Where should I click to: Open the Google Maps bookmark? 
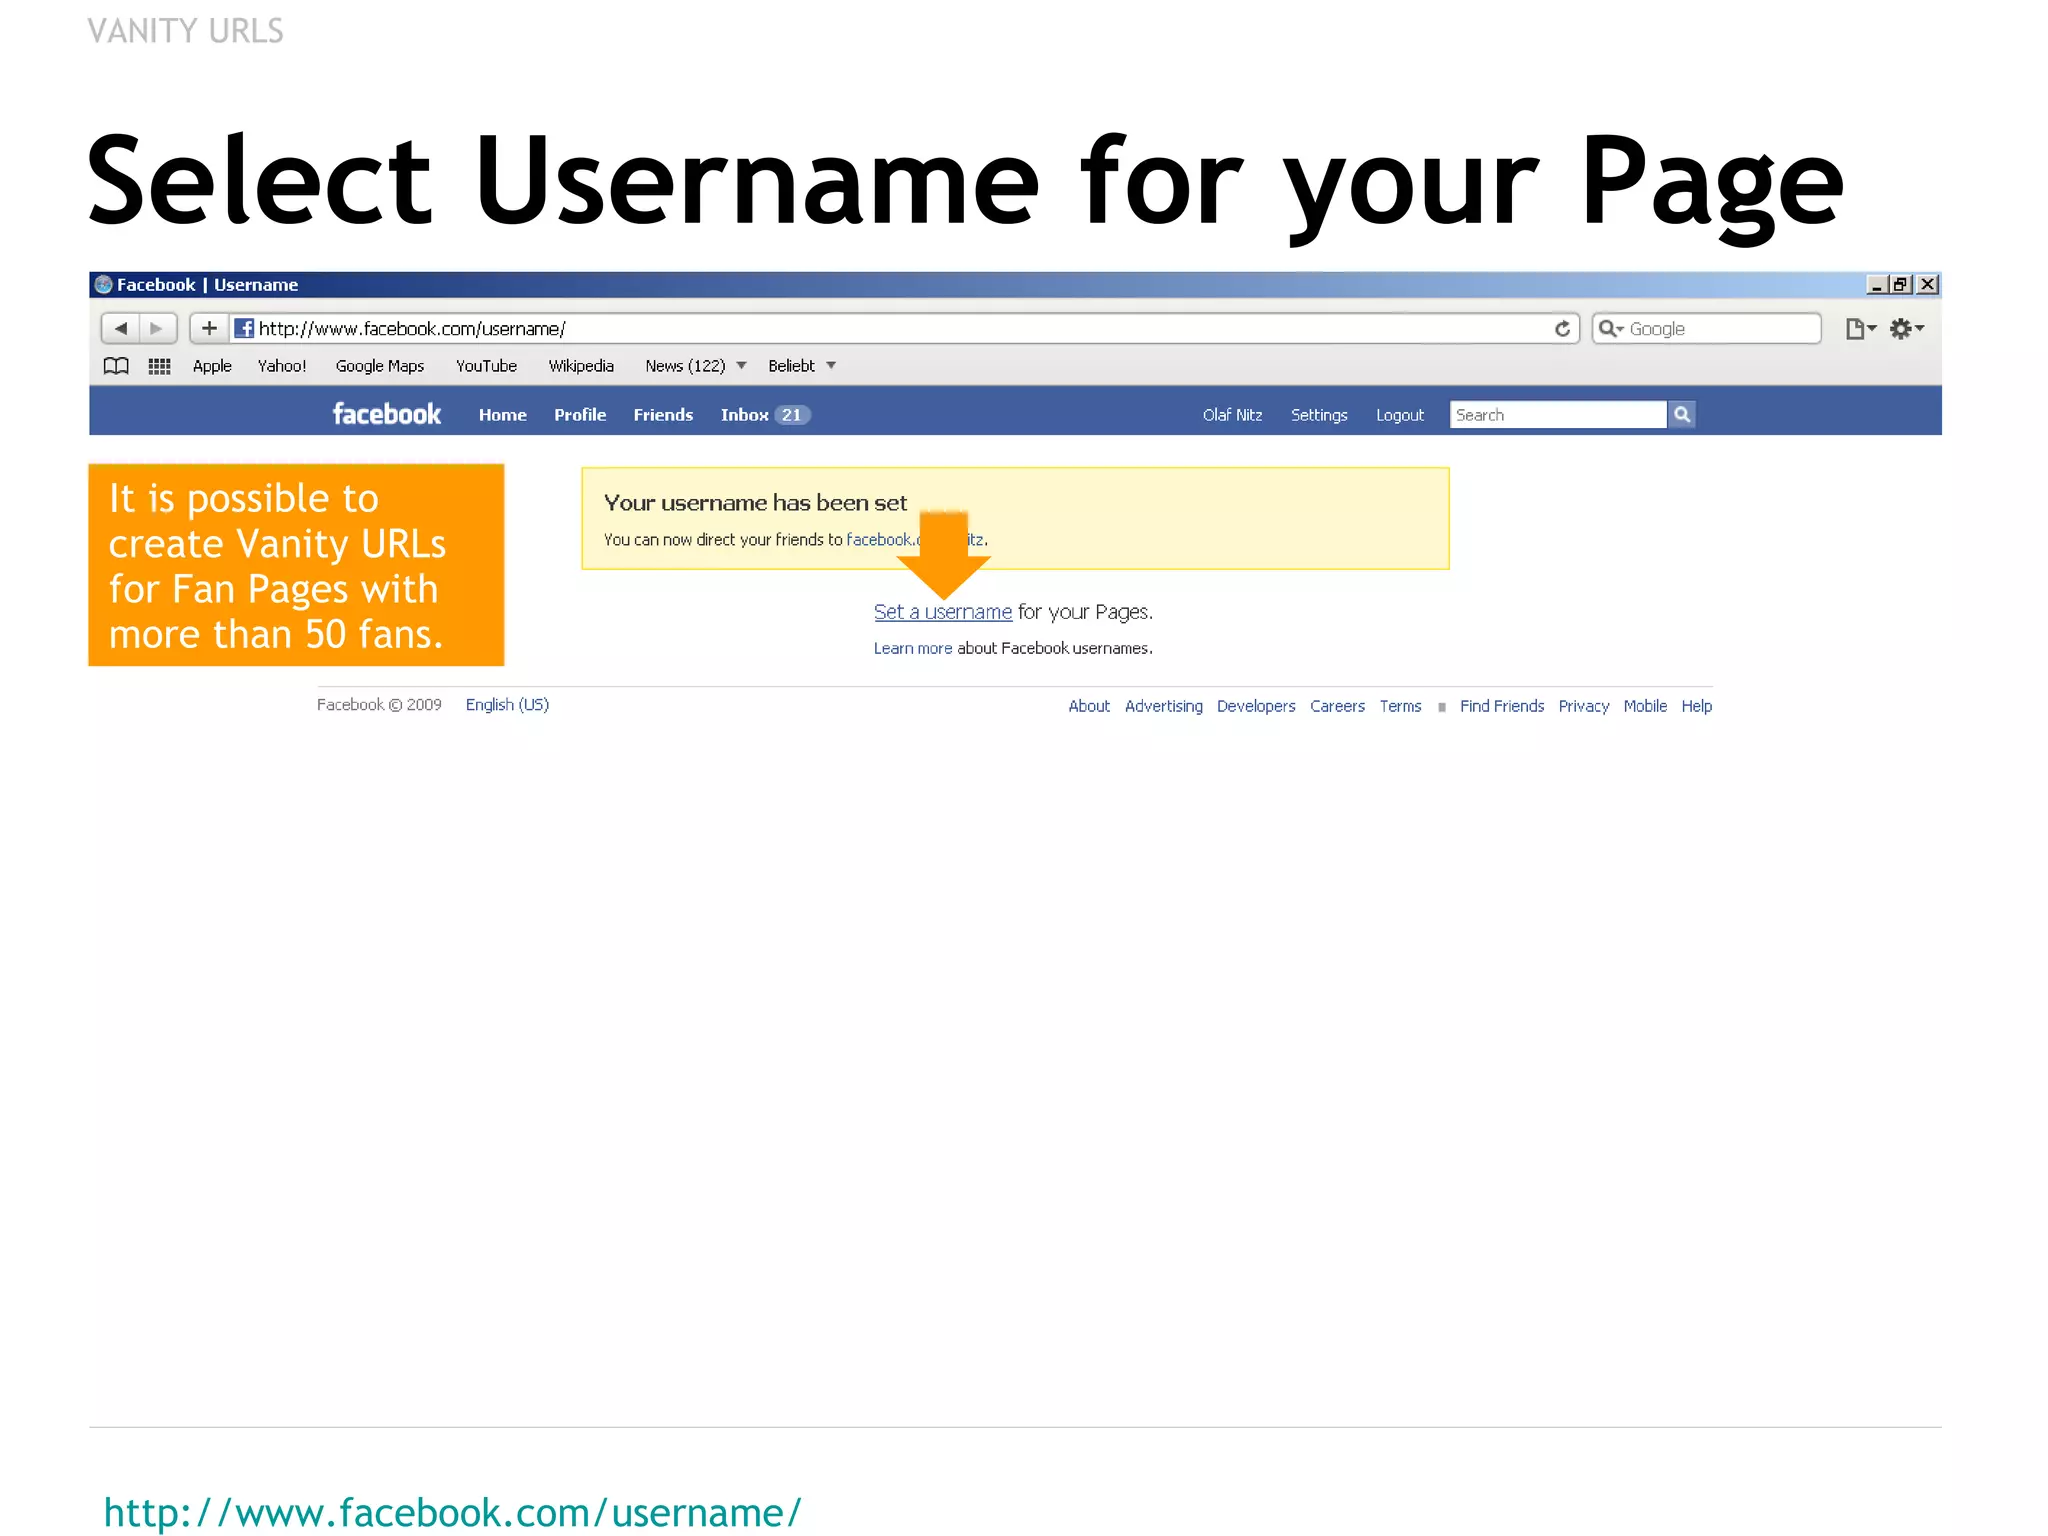(380, 366)
